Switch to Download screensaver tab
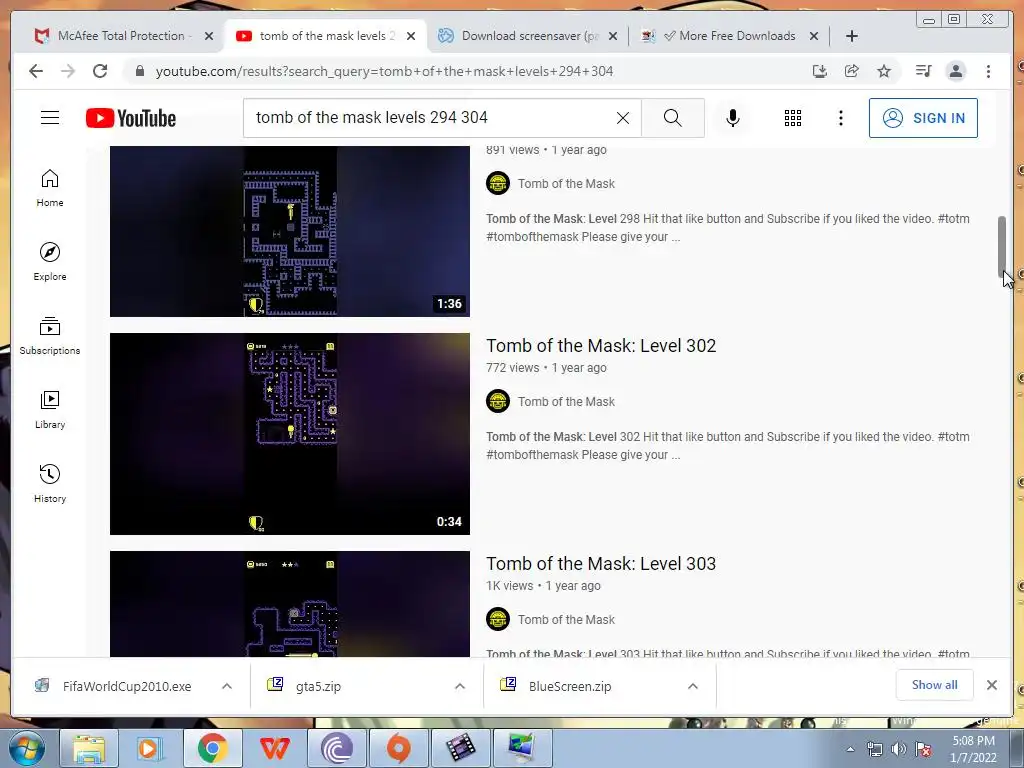This screenshot has height=768, width=1024. click(529, 36)
